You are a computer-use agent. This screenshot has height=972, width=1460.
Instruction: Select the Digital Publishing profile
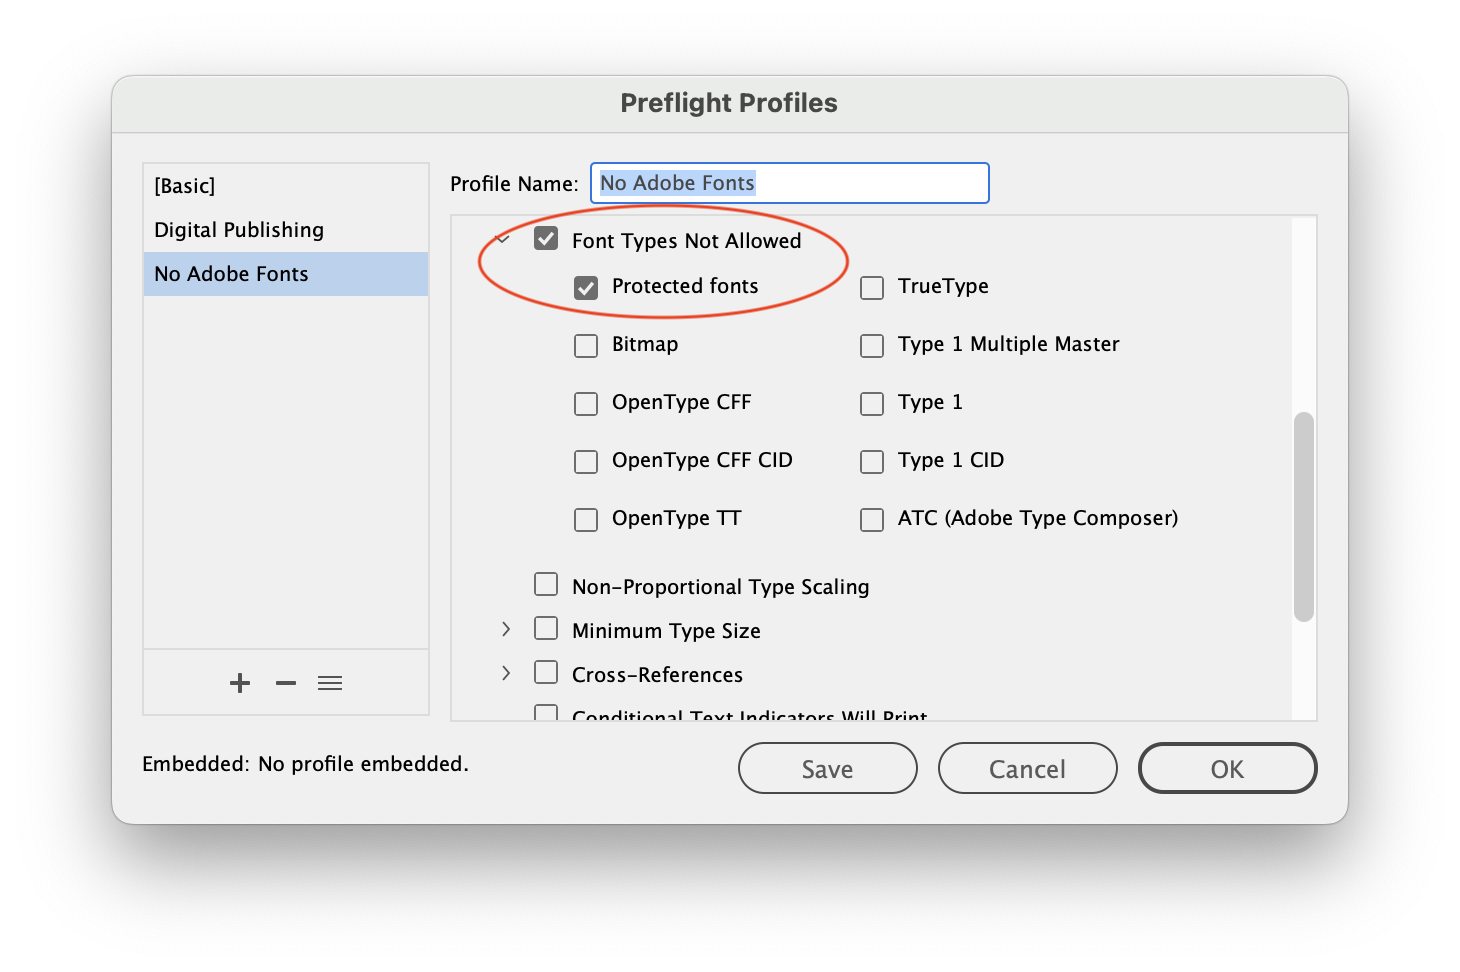(286, 230)
